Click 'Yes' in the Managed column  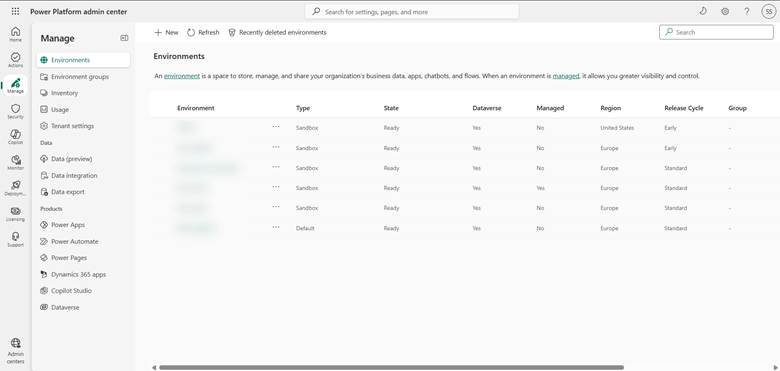540,188
